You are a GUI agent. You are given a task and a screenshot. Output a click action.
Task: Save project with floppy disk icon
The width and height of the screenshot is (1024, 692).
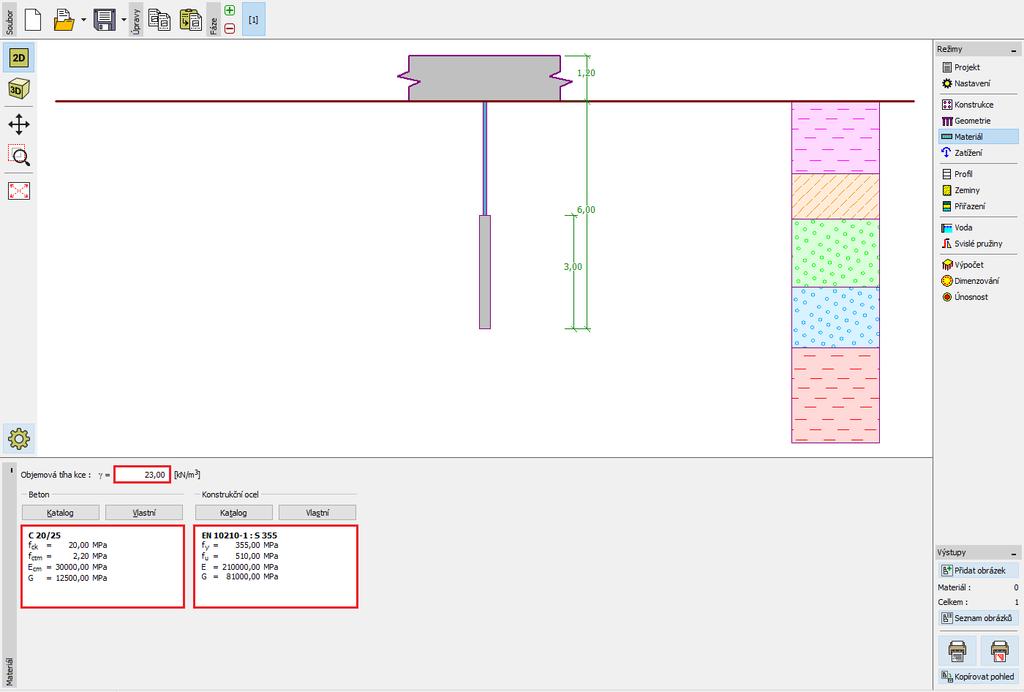[x=104, y=20]
